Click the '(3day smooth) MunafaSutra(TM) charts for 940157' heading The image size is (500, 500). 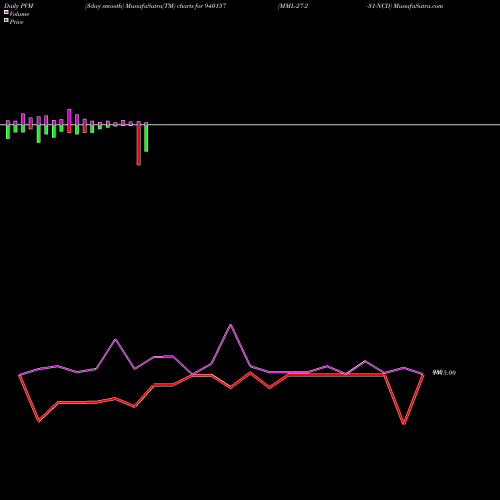point(156,6)
